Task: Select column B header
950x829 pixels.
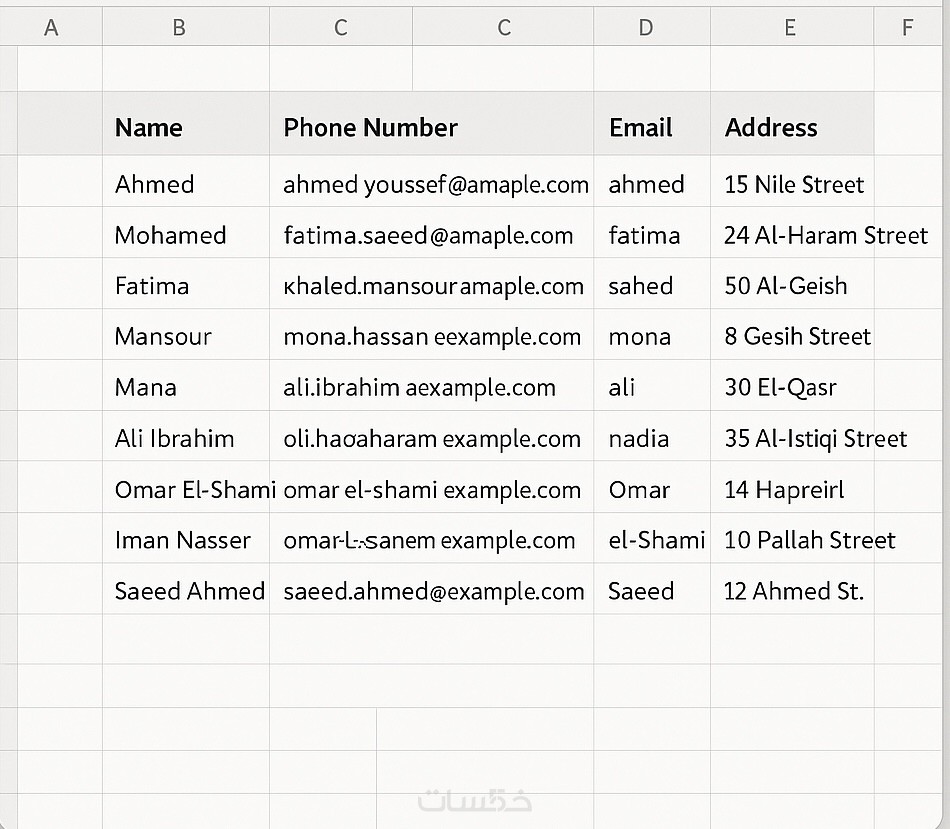Action: point(179,28)
